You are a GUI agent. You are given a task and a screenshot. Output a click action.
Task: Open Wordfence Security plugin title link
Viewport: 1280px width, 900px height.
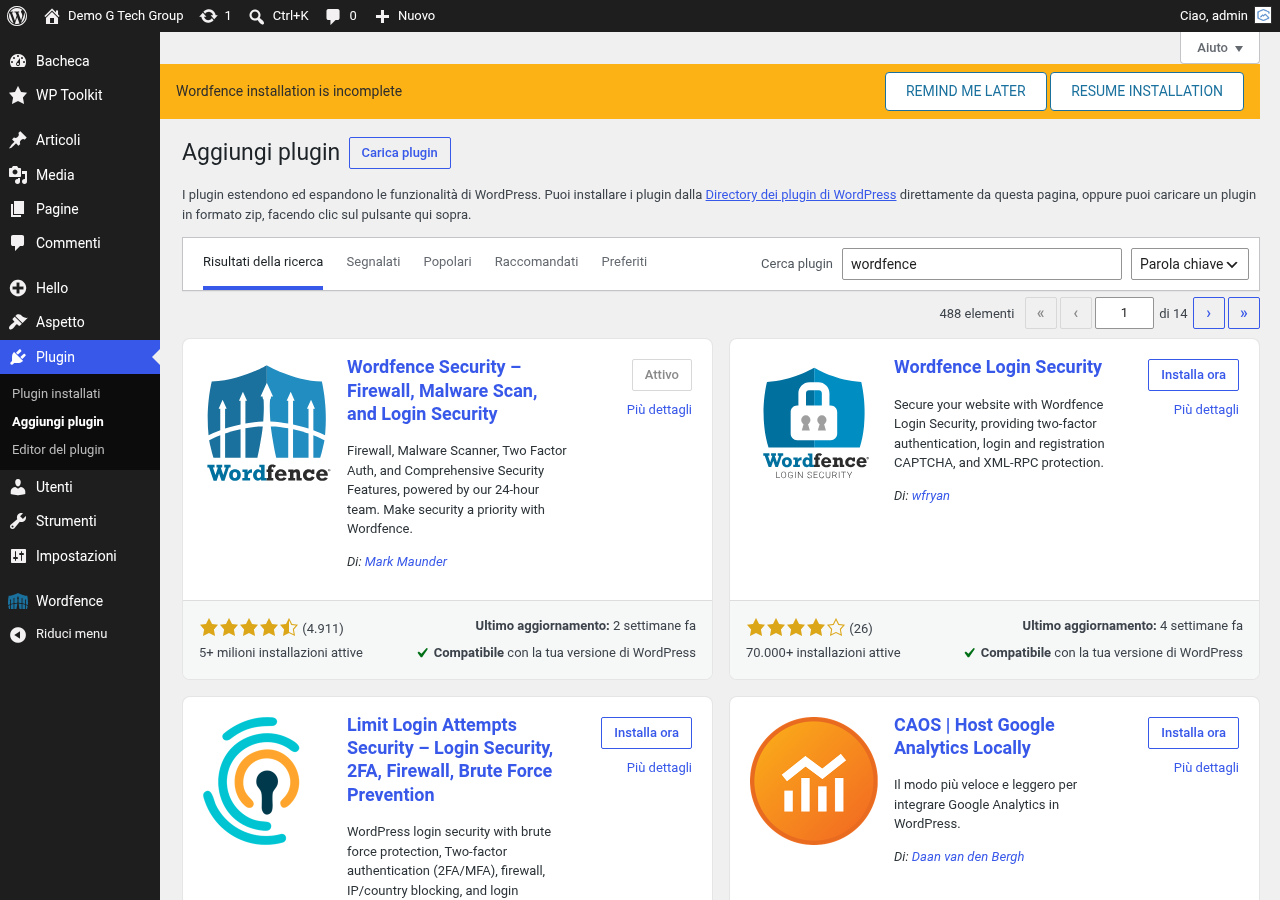[442, 391]
